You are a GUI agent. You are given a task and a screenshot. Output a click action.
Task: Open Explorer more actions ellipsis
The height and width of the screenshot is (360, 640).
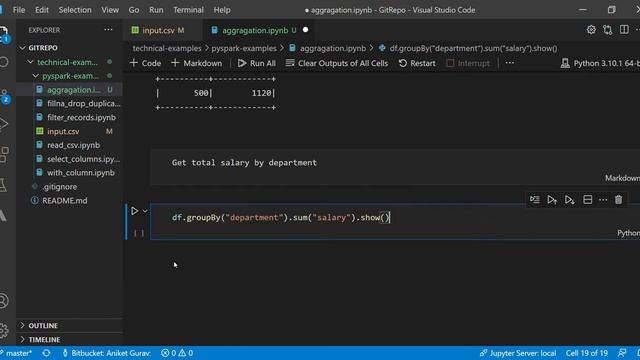pos(108,30)
